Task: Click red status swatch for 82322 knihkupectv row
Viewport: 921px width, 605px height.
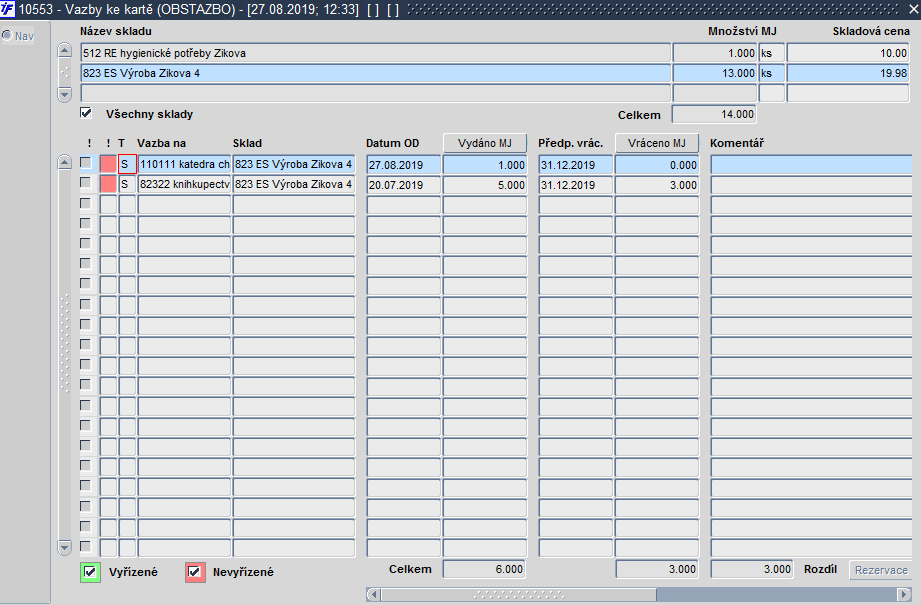Action: point(109,184)
